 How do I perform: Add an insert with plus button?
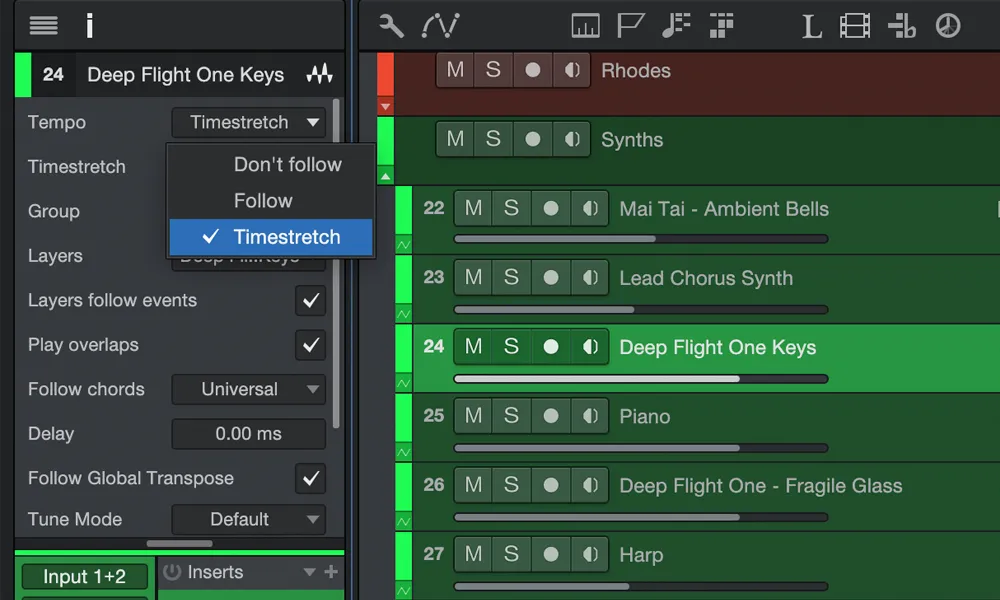[x=330, y=572]
